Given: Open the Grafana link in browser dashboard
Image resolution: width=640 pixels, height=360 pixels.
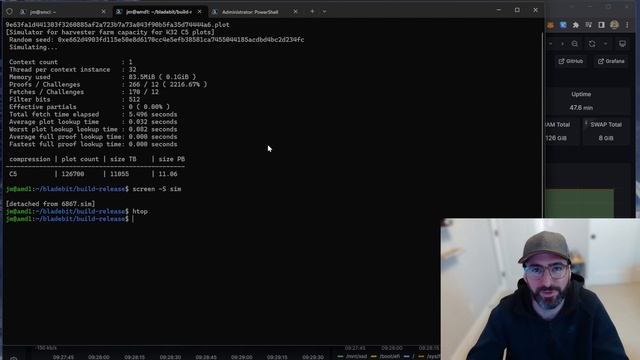Looking at the screenshot, I should [611, 61].
